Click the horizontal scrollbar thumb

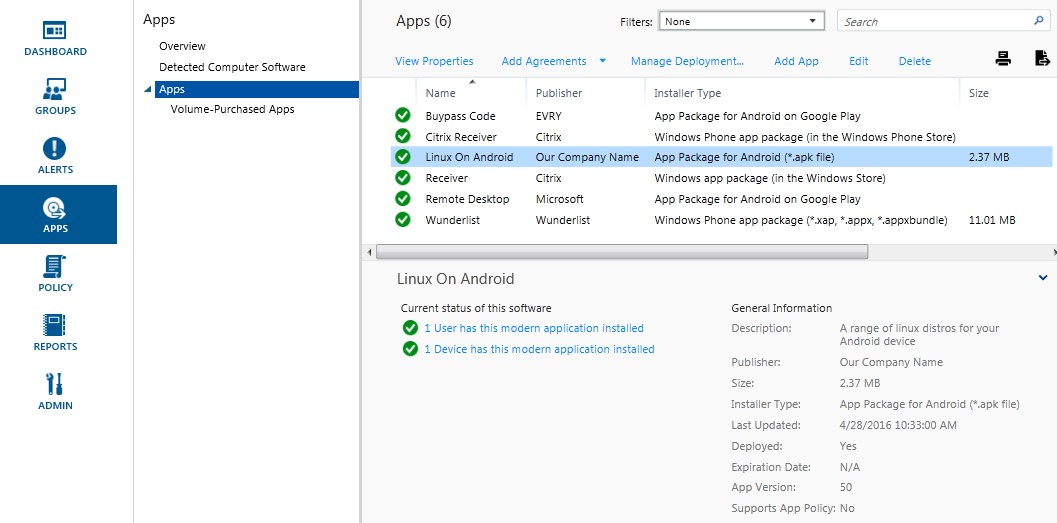click(x=622, y=252)
